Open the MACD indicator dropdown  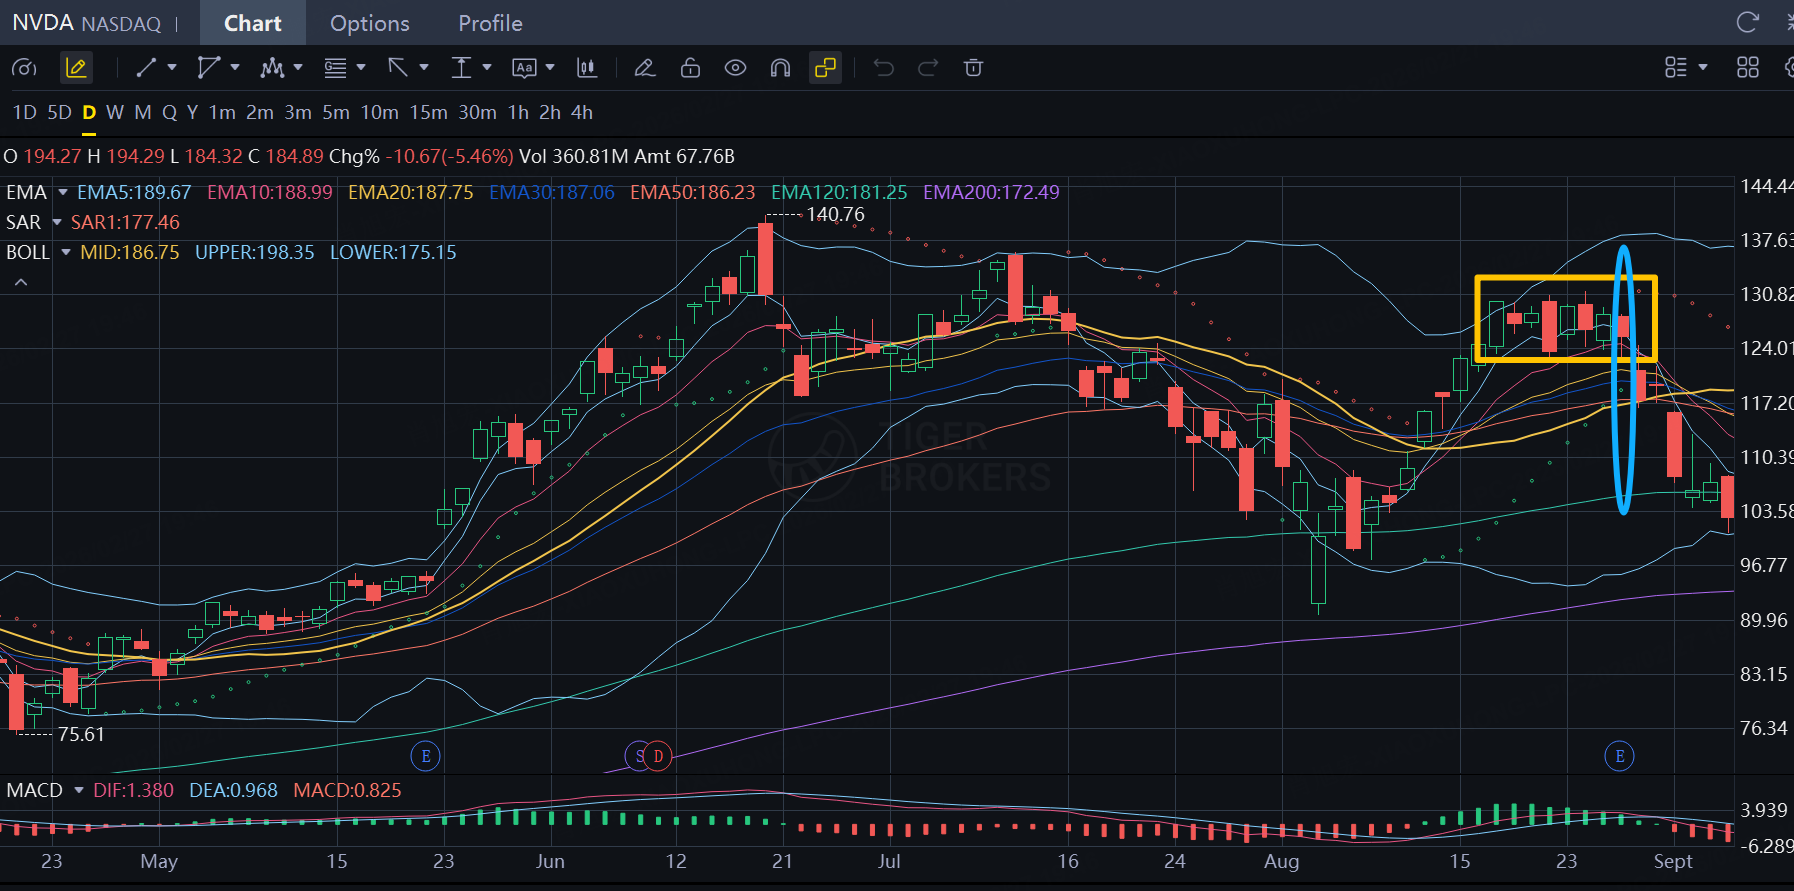coord(79,790)
